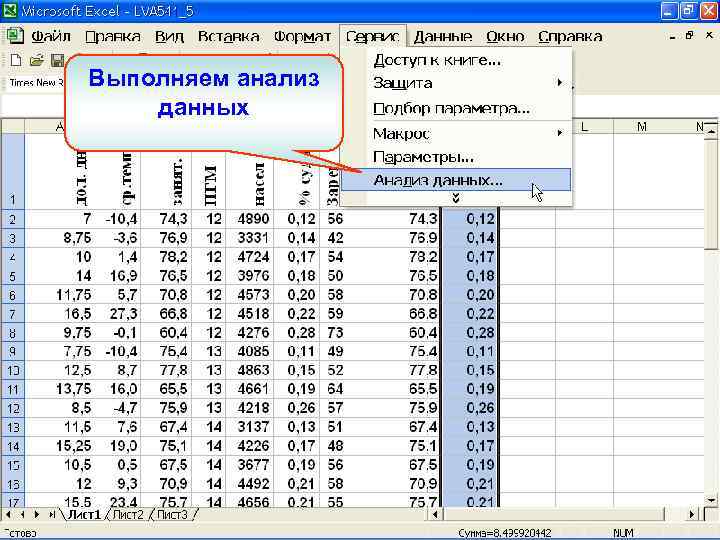Click the Сервис menu header

(372, 36)
